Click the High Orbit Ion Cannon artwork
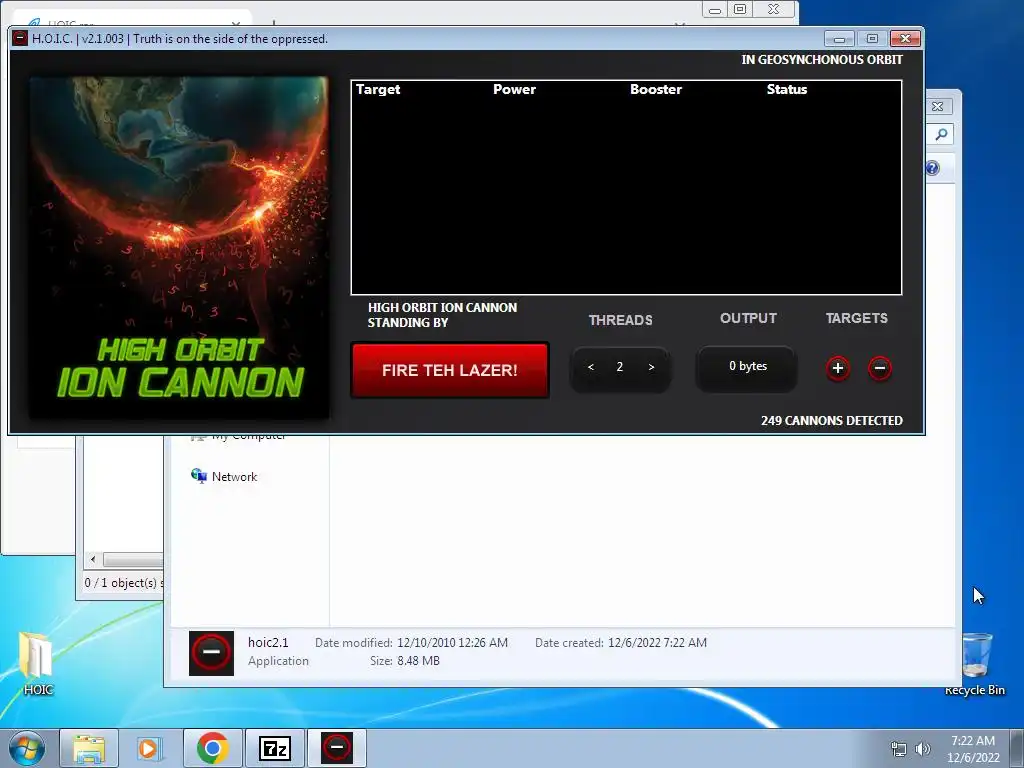Screen dimensions: 1024x768 point(179,248)
